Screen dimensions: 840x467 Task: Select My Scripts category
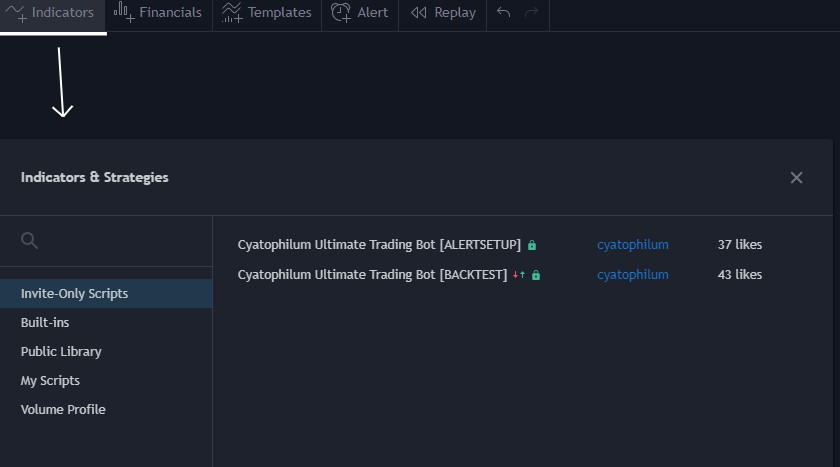coord(106,380)
